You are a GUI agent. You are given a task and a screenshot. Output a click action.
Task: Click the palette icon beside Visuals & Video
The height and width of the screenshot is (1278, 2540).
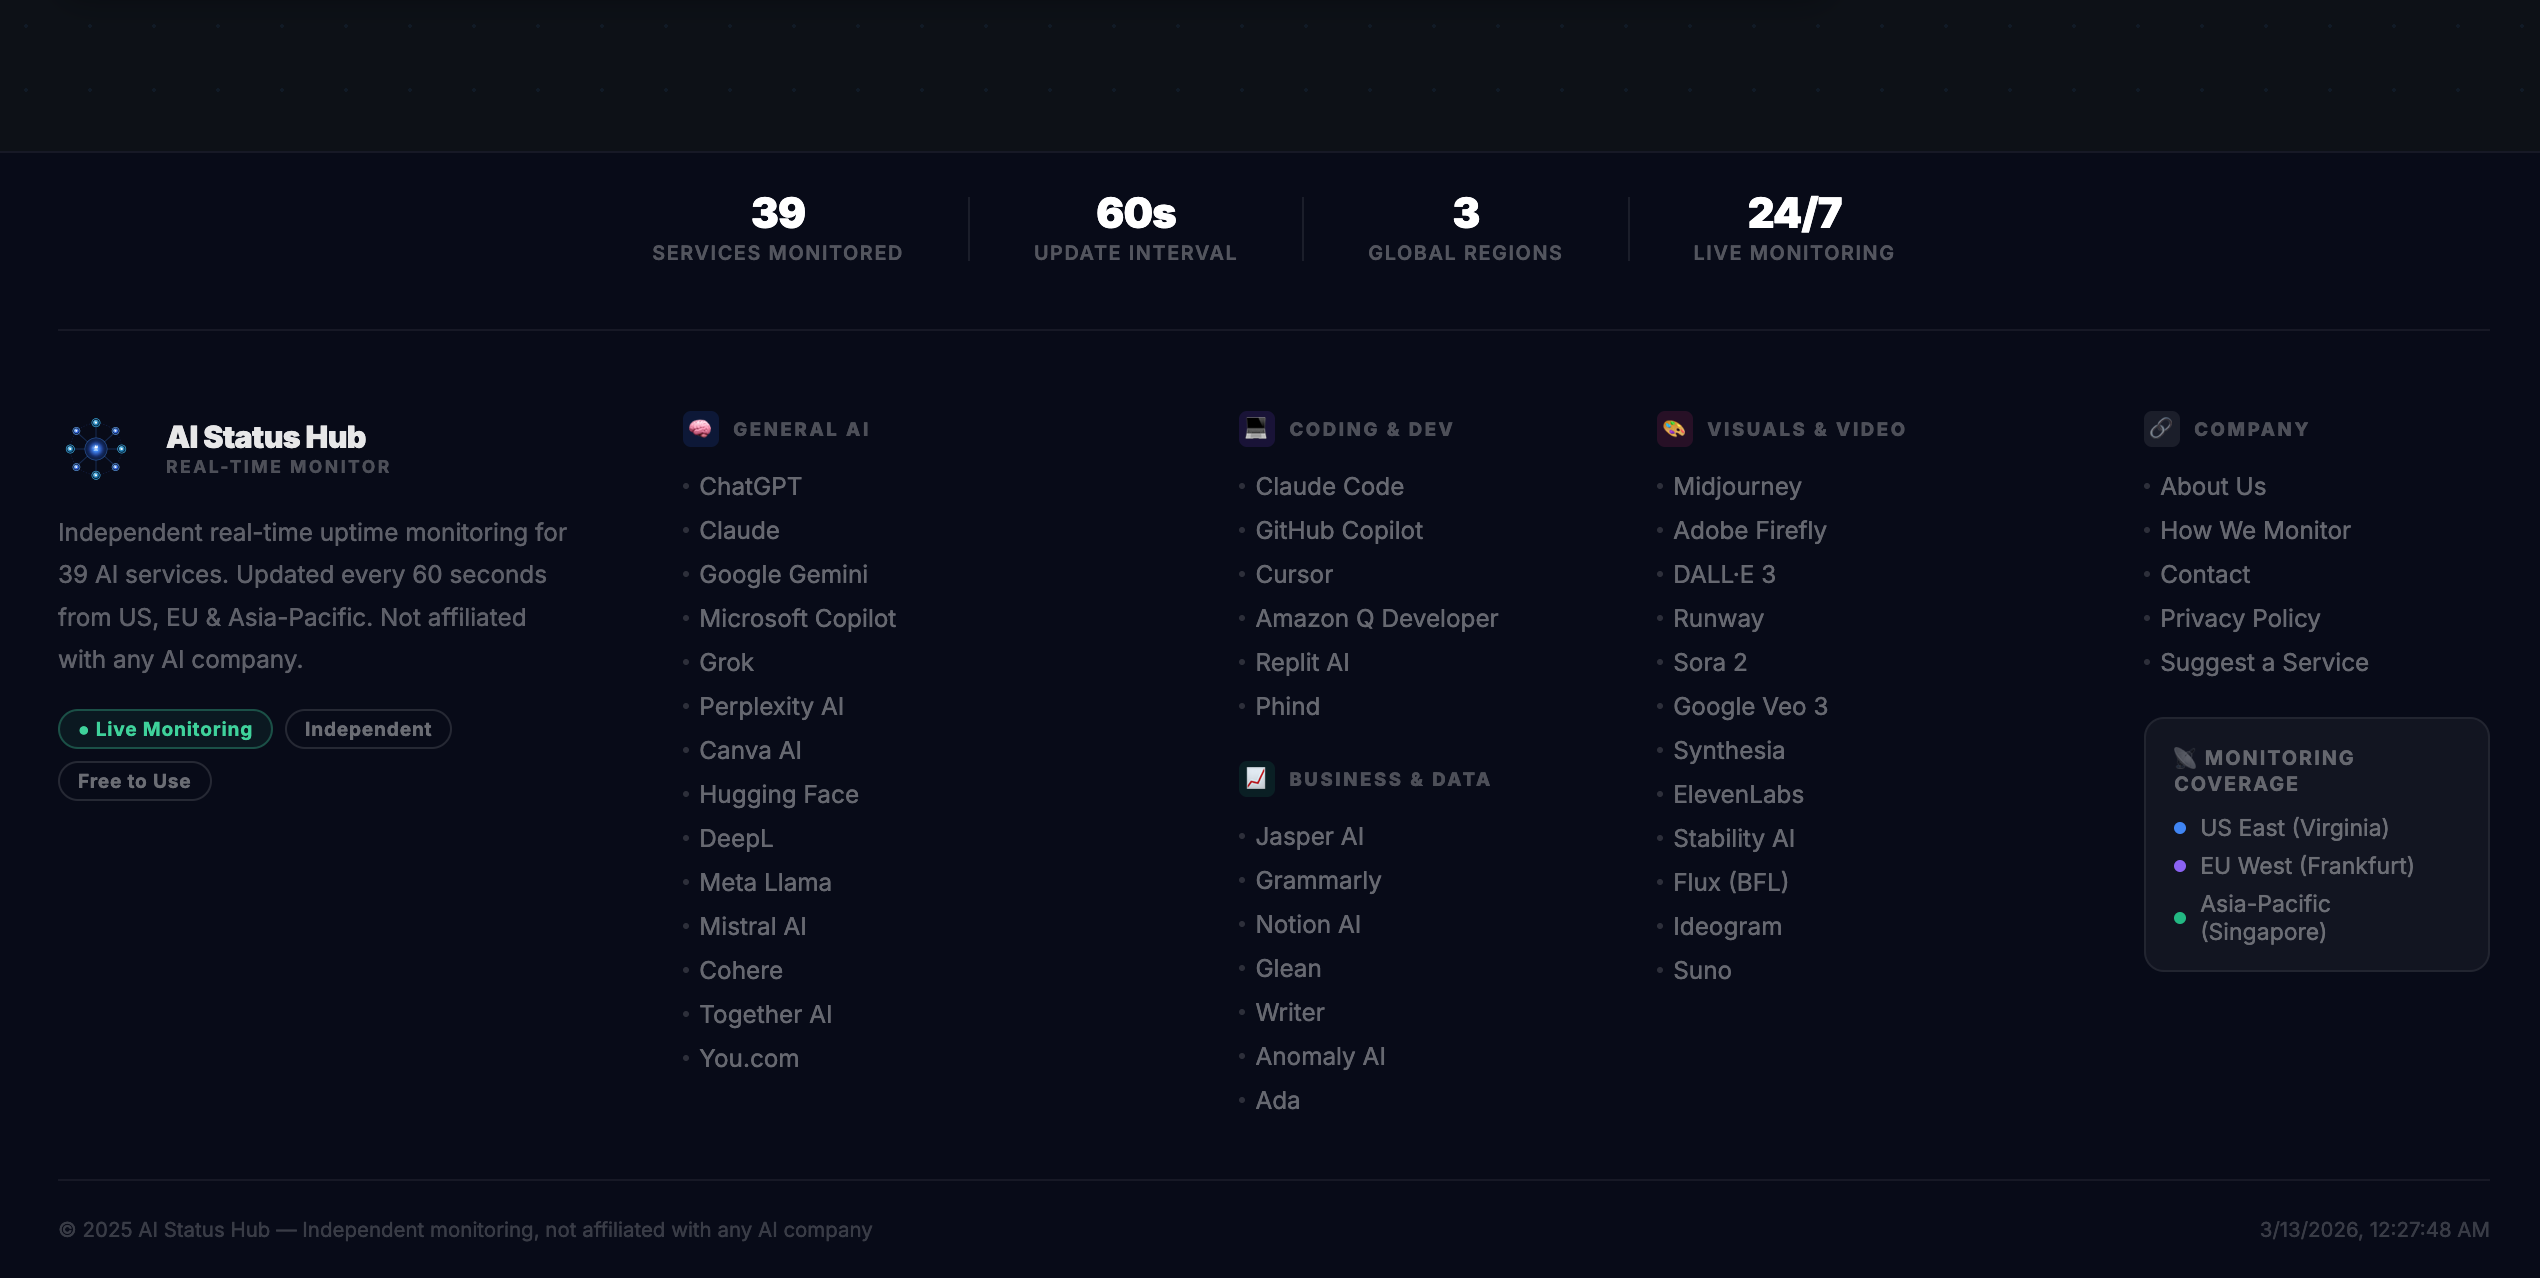point(1674,429)
